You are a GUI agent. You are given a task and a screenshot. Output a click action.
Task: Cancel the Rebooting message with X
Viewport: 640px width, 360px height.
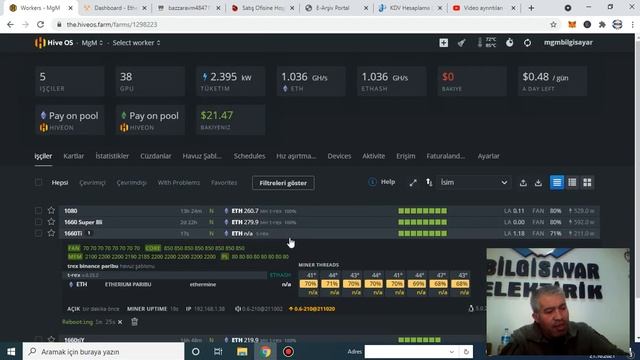(120, 322)
